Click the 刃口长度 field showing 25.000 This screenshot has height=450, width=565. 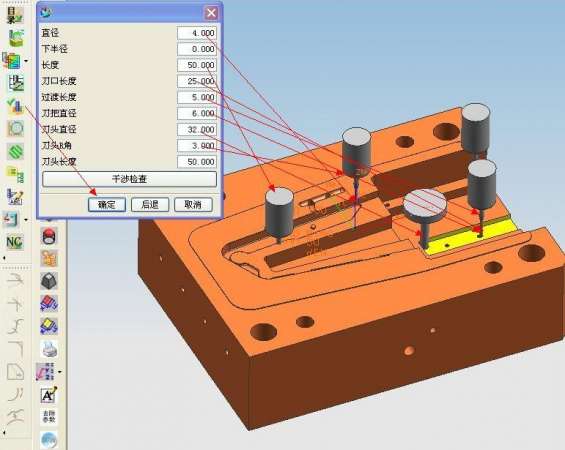pos(197,81)
